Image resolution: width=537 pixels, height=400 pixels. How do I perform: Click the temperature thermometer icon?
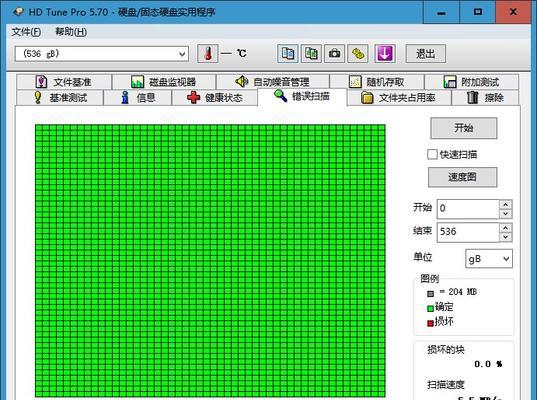[208, 53]
